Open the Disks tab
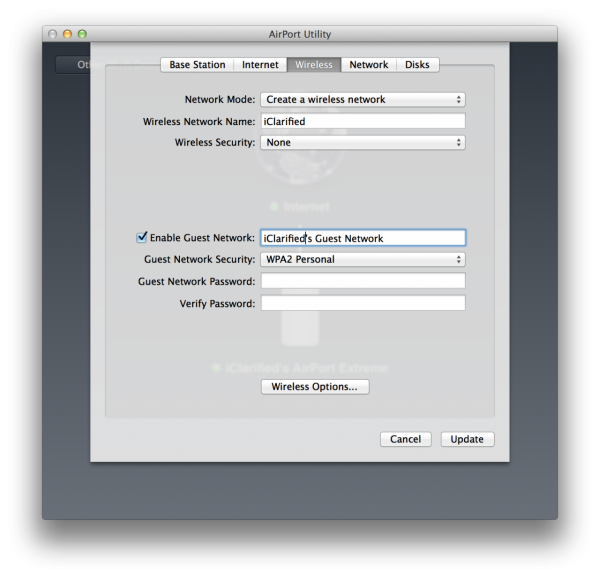 click(x=417, y=65)
